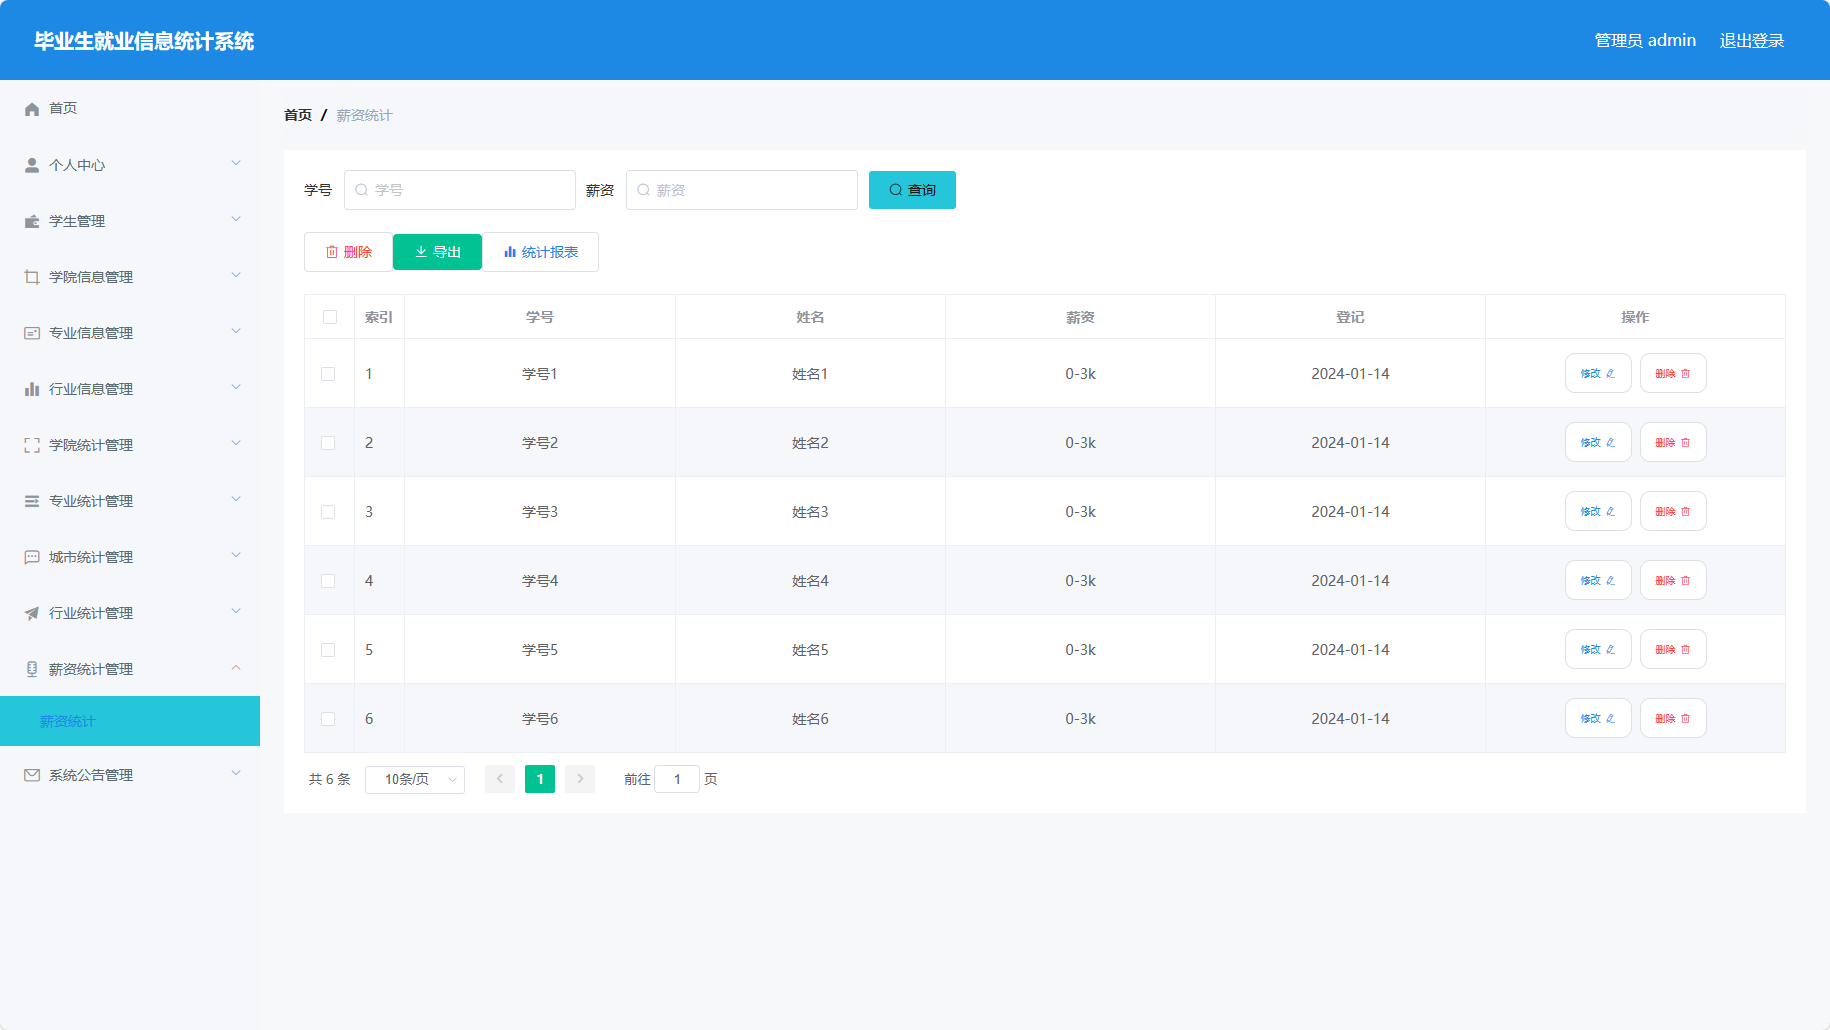Click the person icon beside 个人中心
This screenshot has width=1830, height=1030.
pos(32,165)
